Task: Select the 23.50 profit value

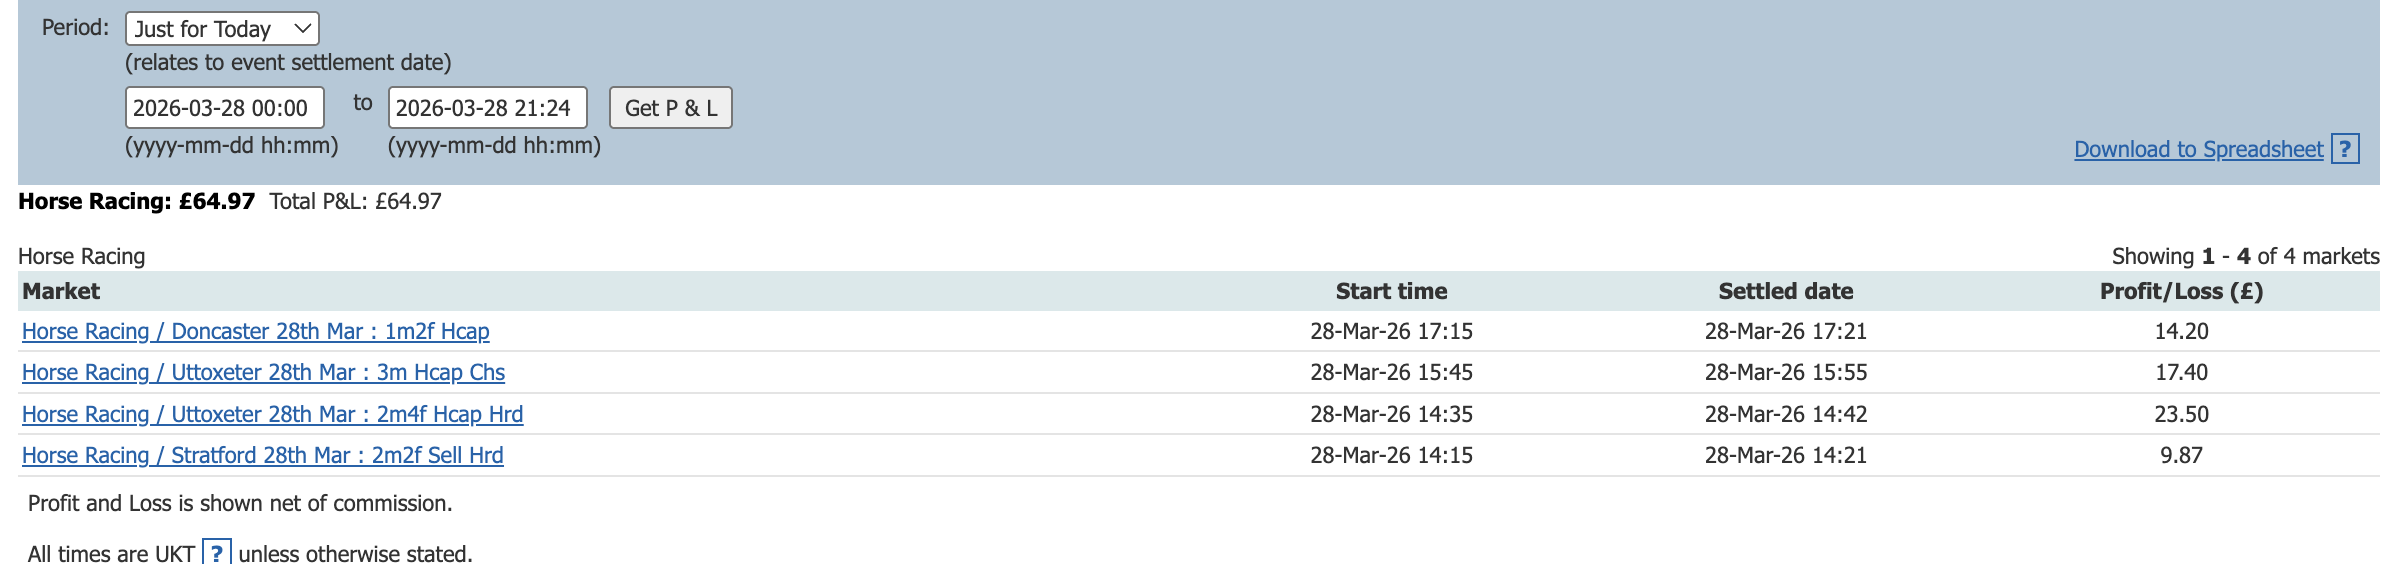Action: coord(2181,414)
